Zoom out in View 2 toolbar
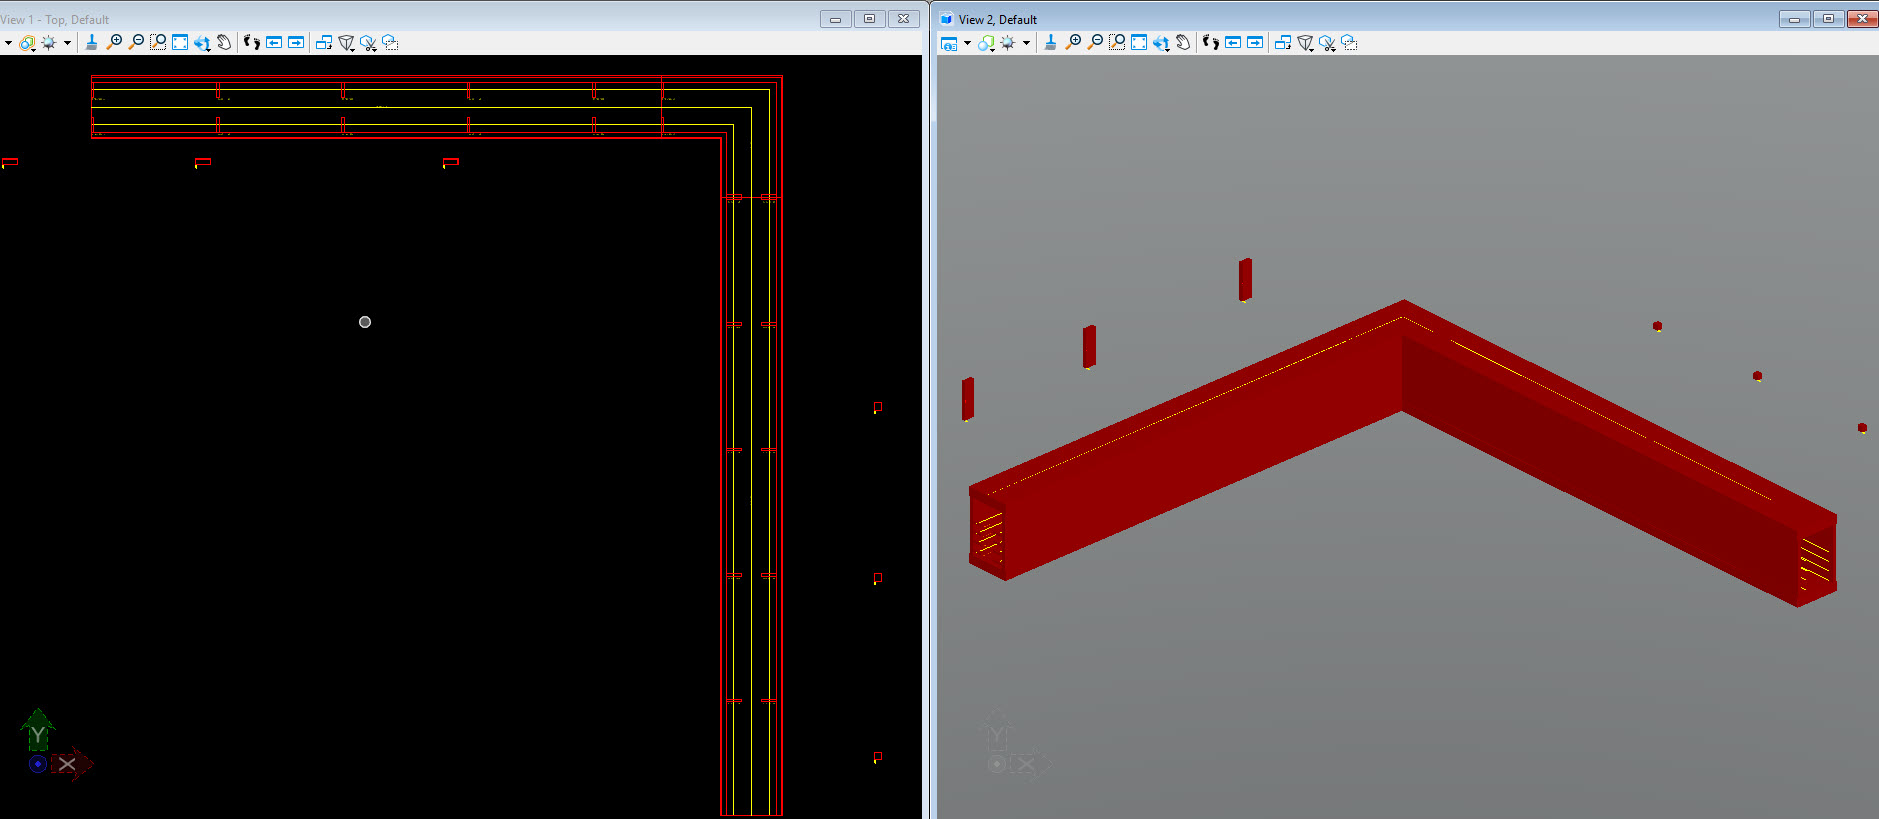The height and width of the screenshot is (819, 1879). pos(1095,42)
